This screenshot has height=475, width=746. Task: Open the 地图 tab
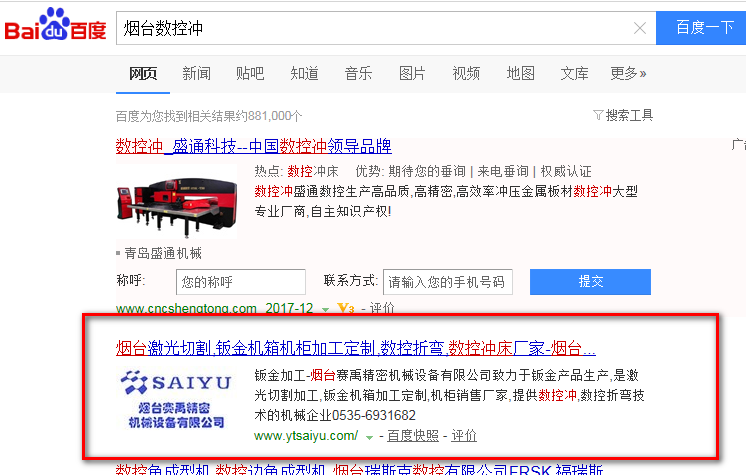coord(520,73)
